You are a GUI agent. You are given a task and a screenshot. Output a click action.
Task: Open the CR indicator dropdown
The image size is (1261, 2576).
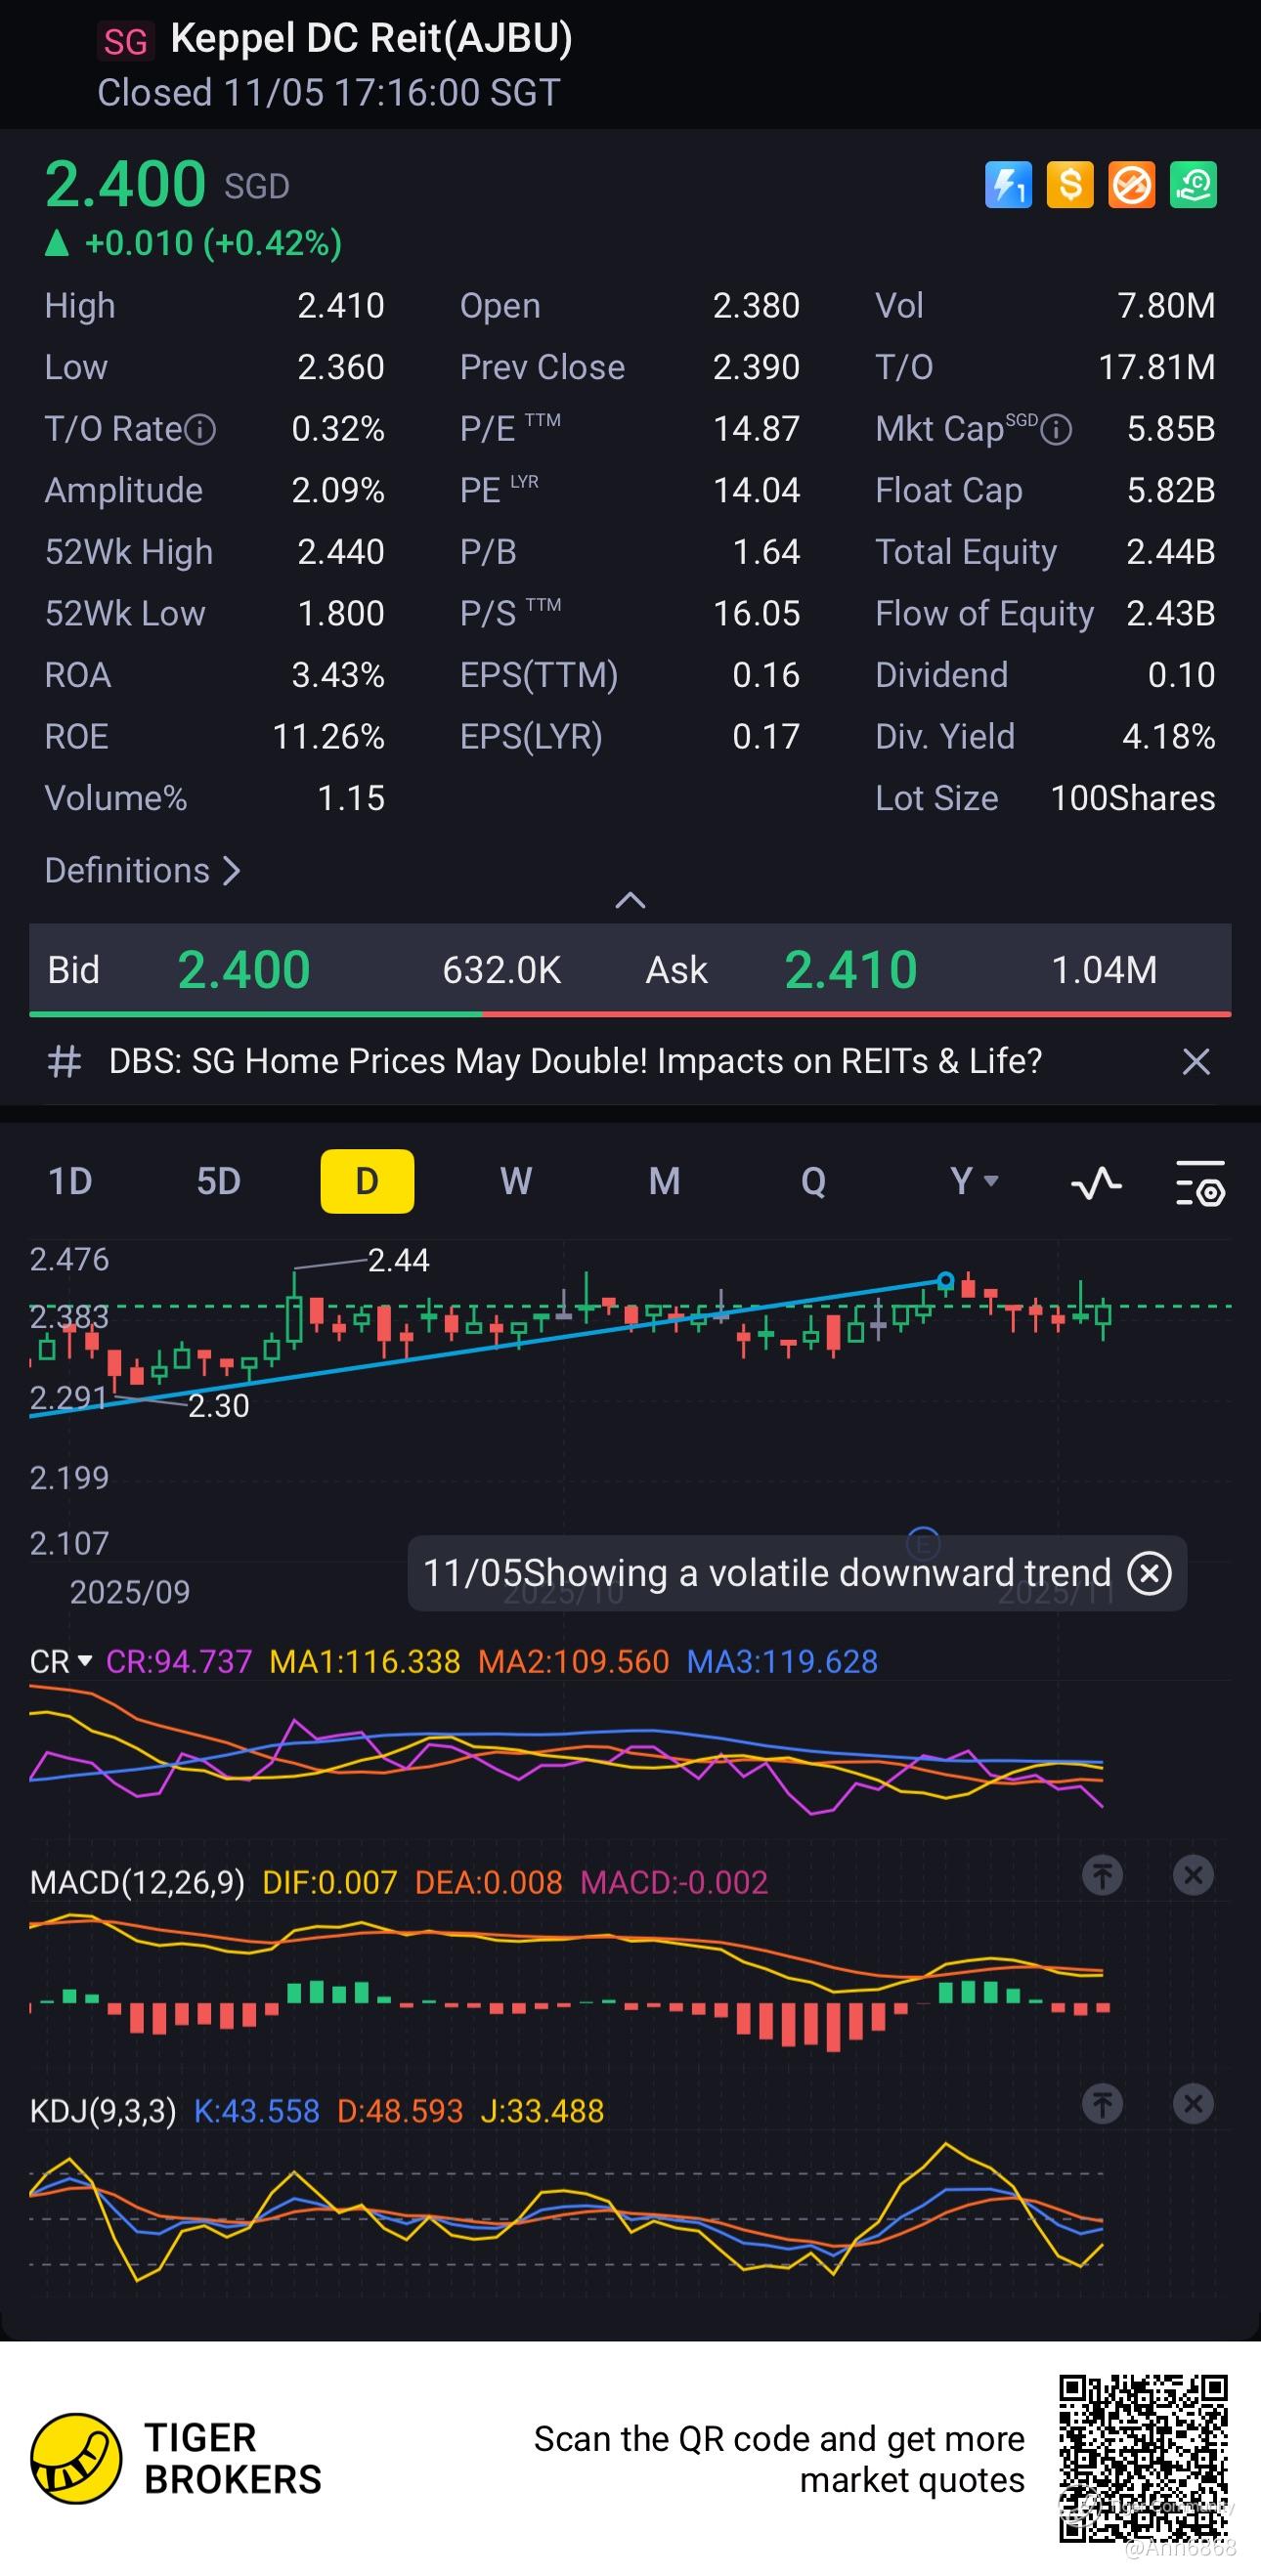[61, 1661]
